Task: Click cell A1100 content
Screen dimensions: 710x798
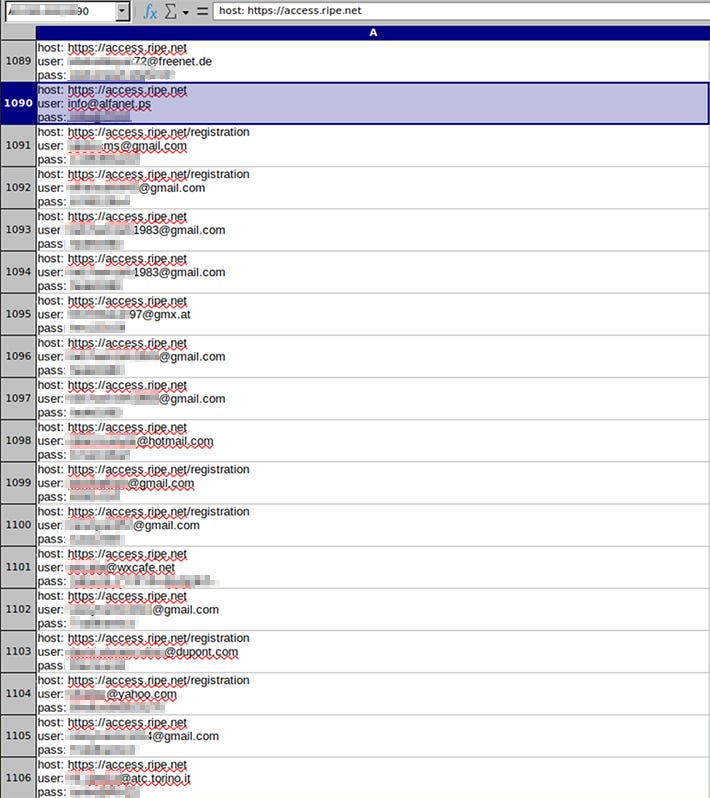Action: click(373, 525)
